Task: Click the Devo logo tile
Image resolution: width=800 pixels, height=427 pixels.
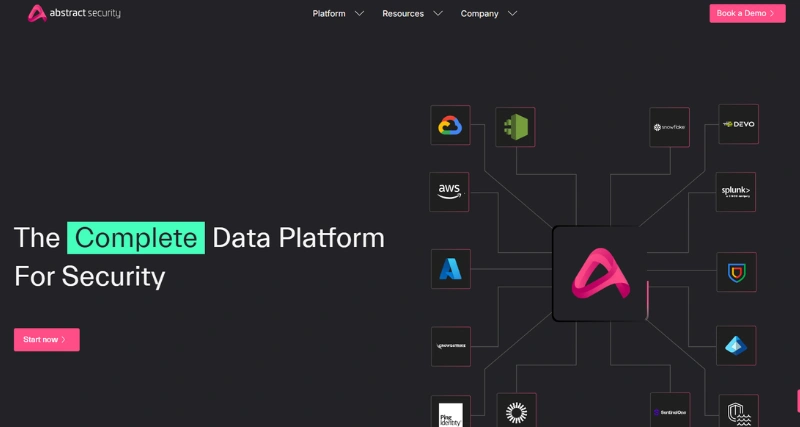Action: (x=738, y=124)
